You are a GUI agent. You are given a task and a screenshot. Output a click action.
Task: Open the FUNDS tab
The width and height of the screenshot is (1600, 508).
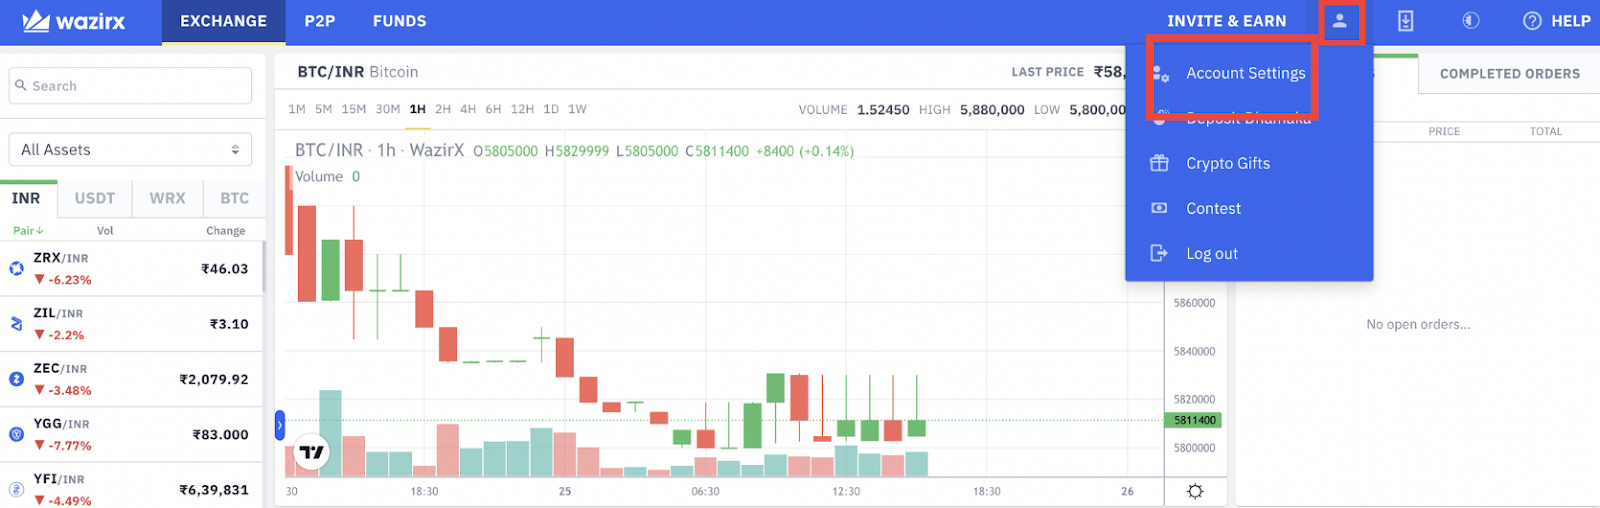[399, 21]
